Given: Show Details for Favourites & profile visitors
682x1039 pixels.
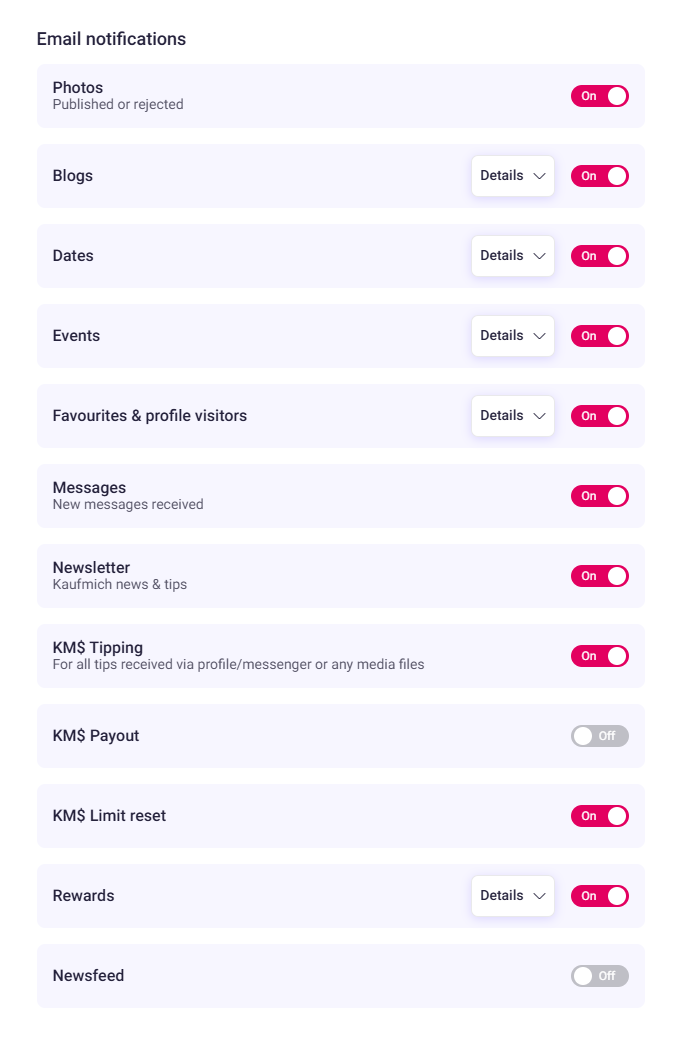Looking at the screenshot, I should coord(512,415).
